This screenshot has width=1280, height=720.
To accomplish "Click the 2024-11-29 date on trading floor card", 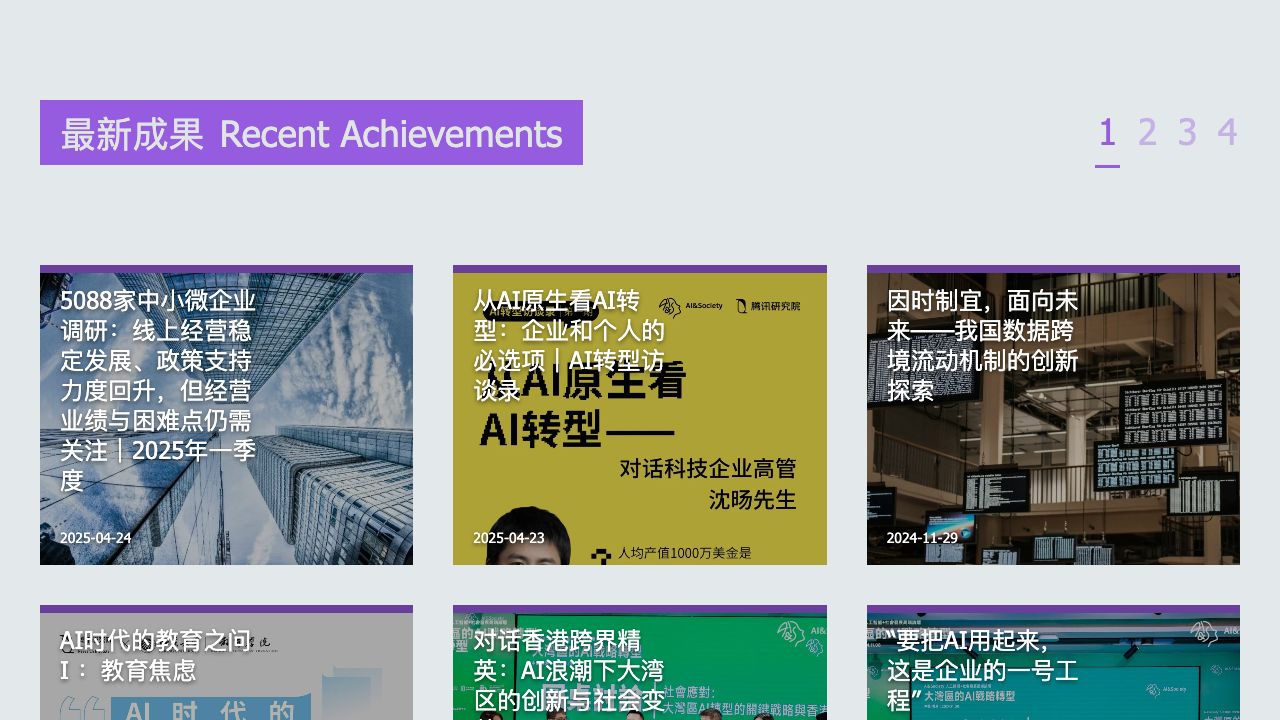I will 921,538.
